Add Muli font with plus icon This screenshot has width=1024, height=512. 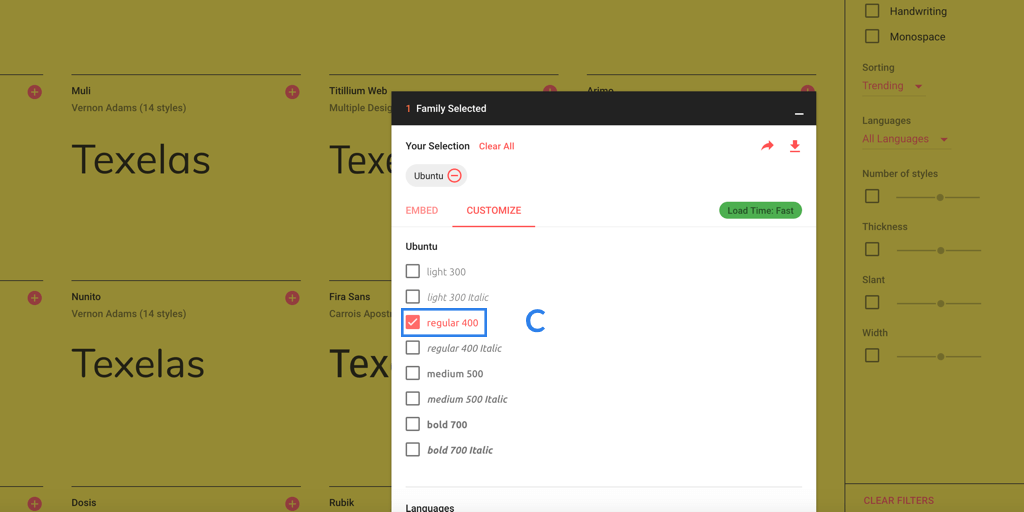tap(292, 92)
